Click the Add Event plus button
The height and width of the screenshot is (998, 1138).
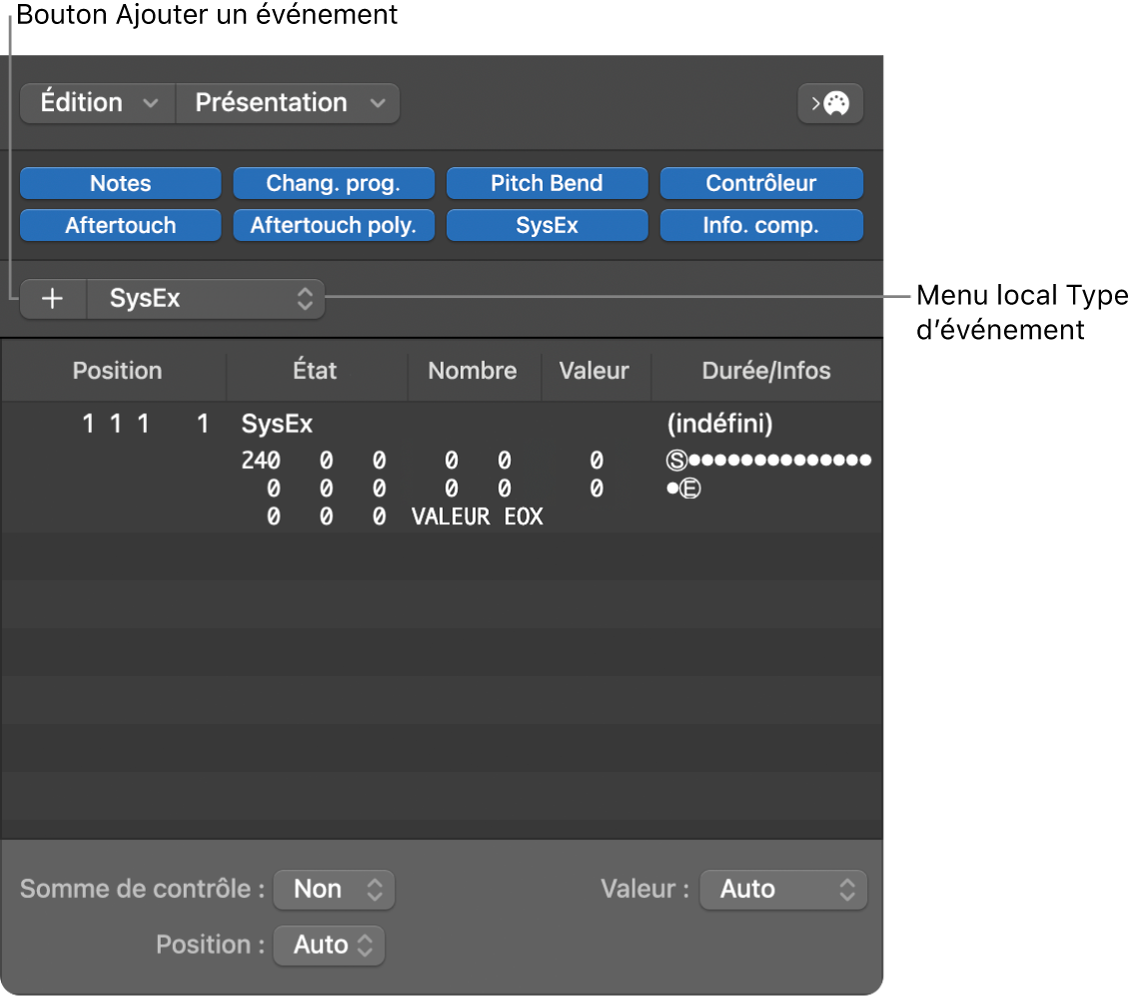point(52,299)
